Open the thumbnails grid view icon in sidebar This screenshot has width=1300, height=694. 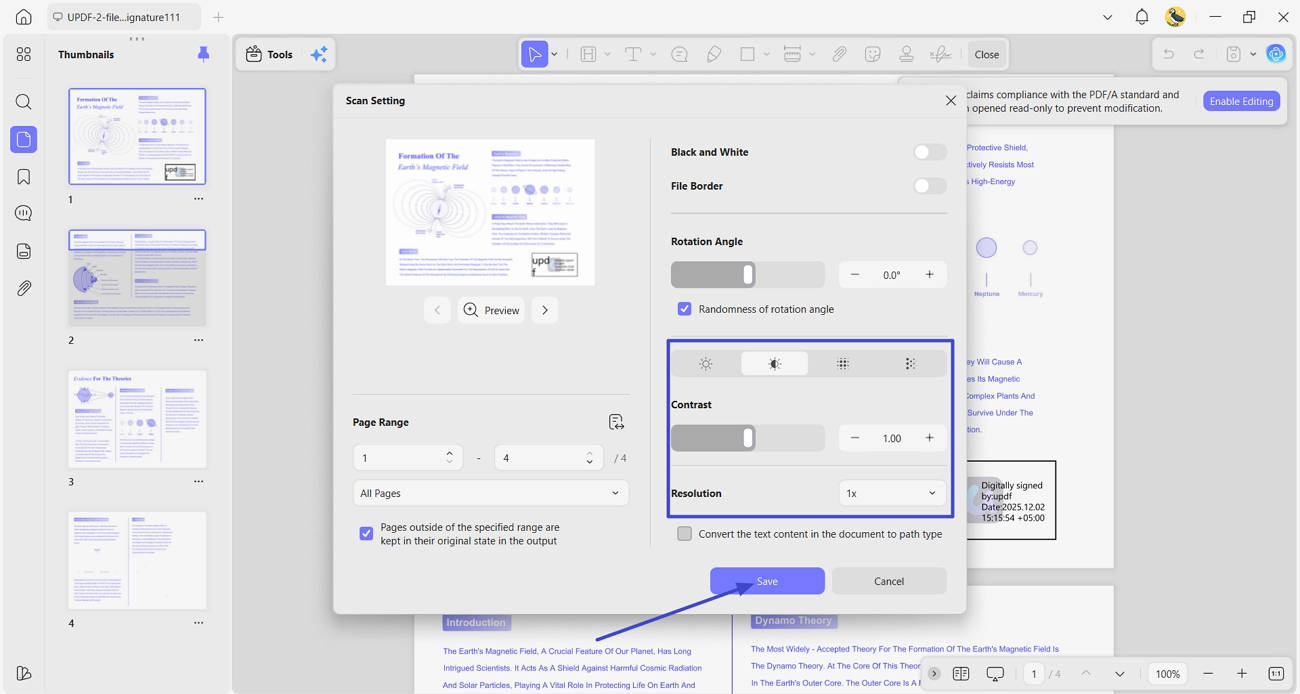click(23, 54)
